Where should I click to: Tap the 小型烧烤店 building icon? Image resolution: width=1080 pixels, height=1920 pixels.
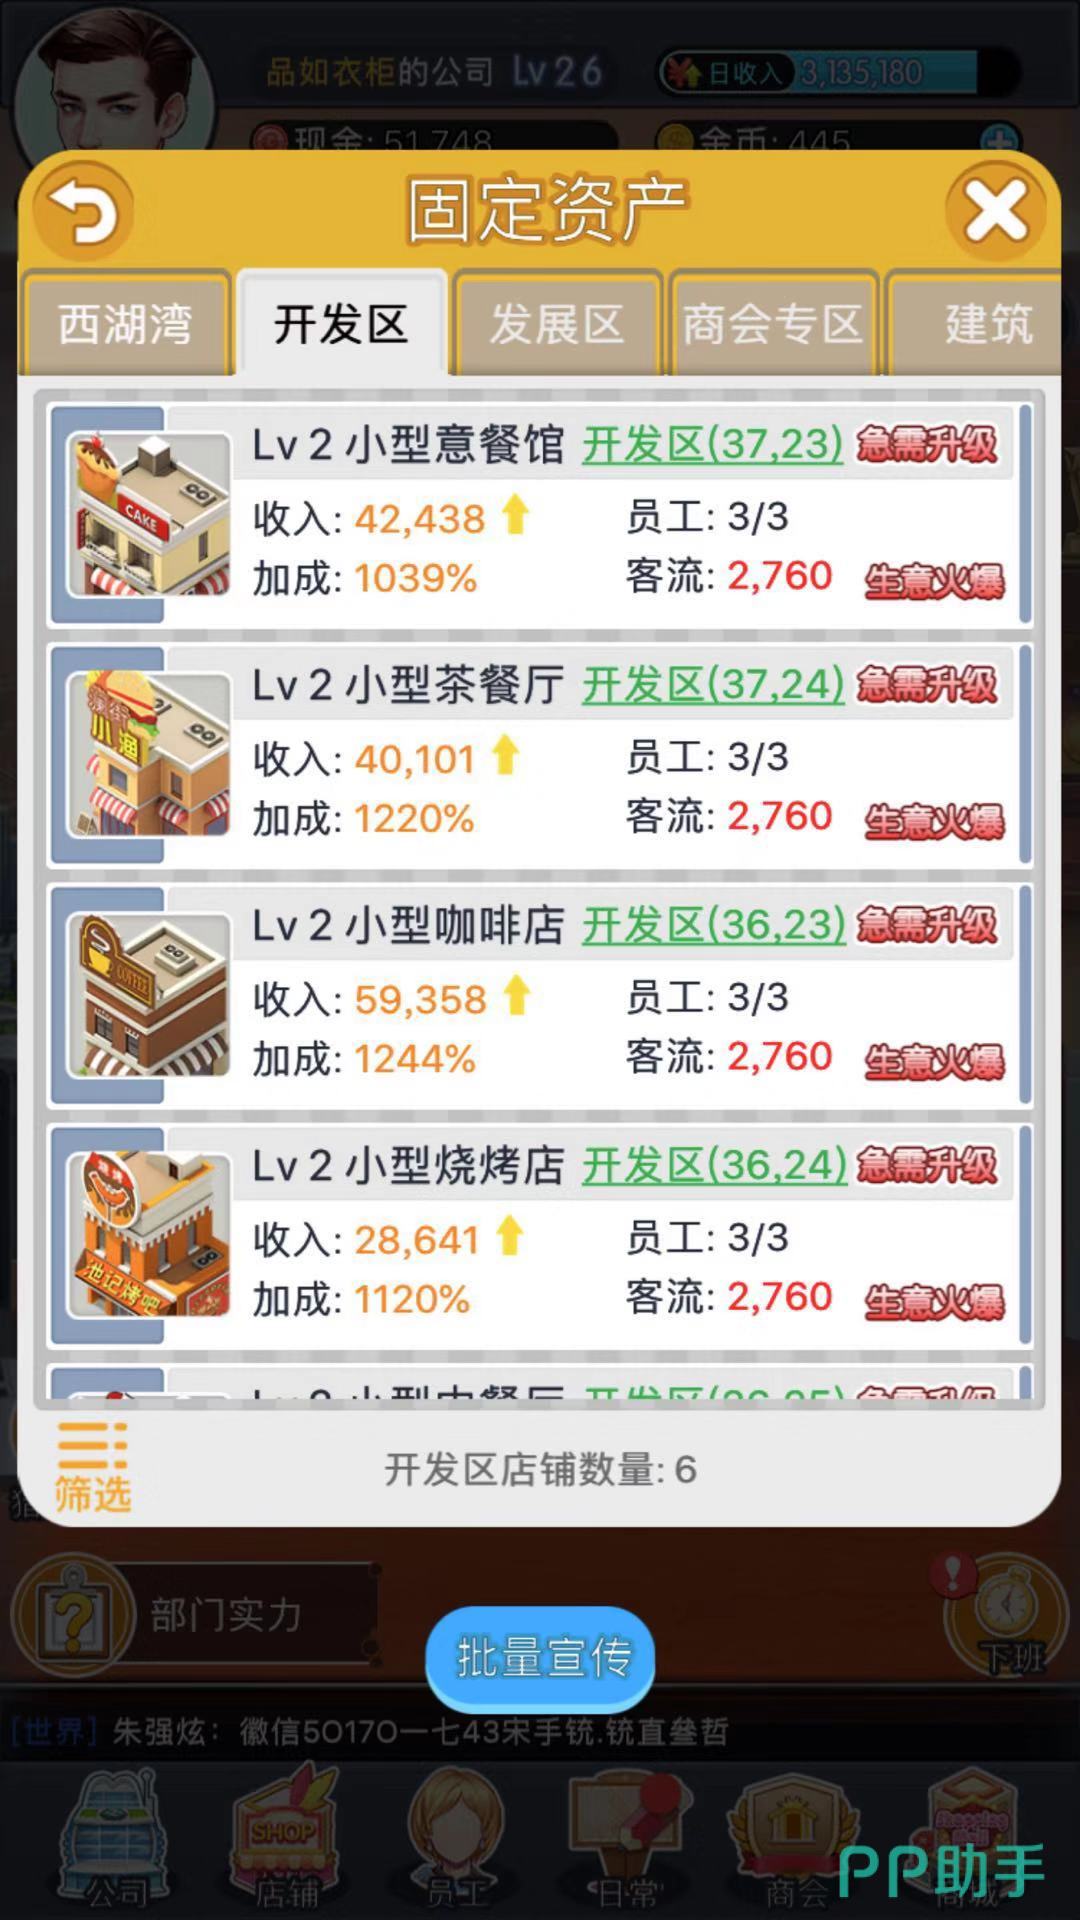coord(149,1235)
